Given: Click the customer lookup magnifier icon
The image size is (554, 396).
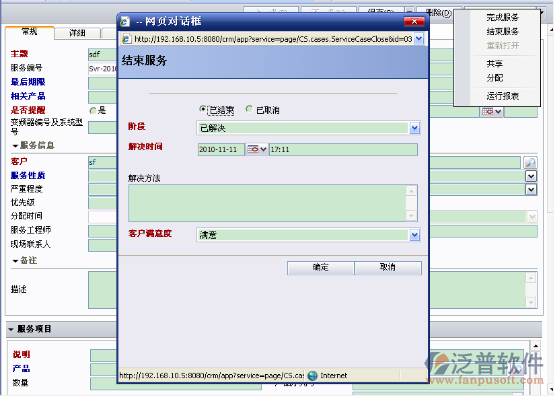Looking at the screenshot, I should (x=530, y=162).
